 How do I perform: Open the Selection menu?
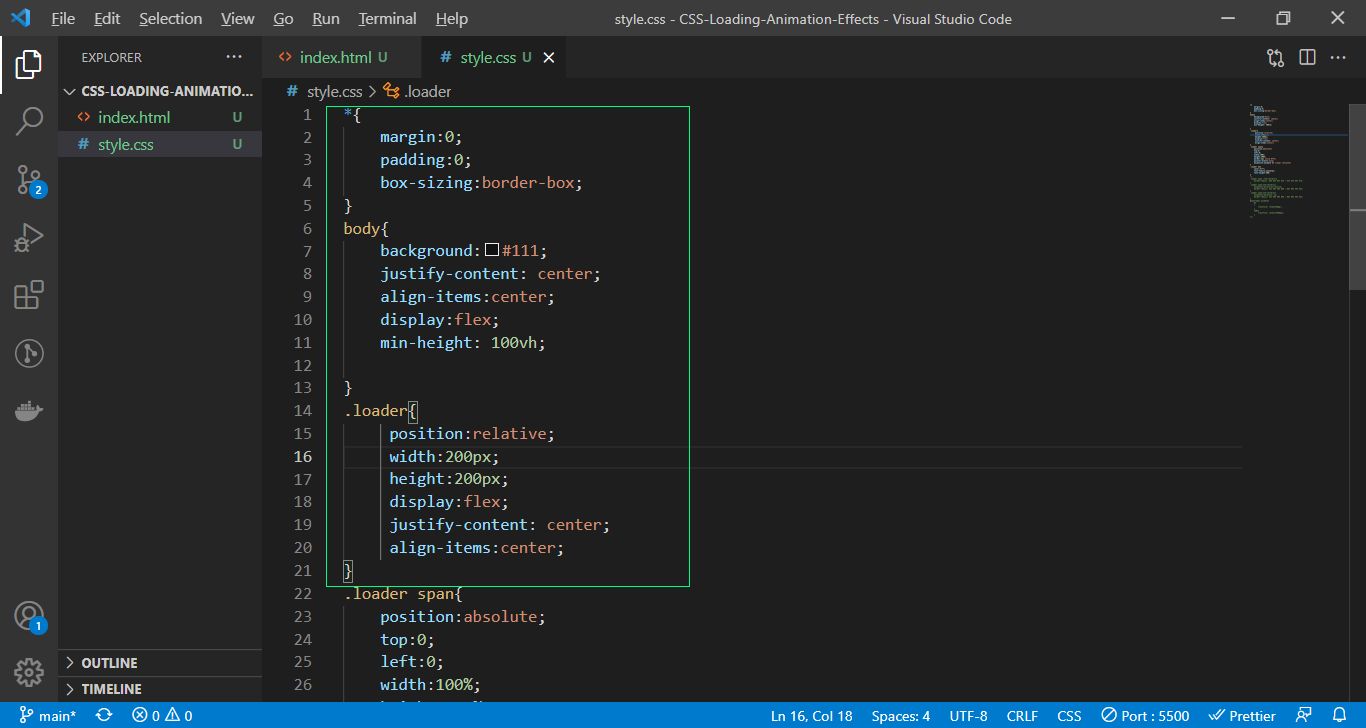(x=170, y=19)
